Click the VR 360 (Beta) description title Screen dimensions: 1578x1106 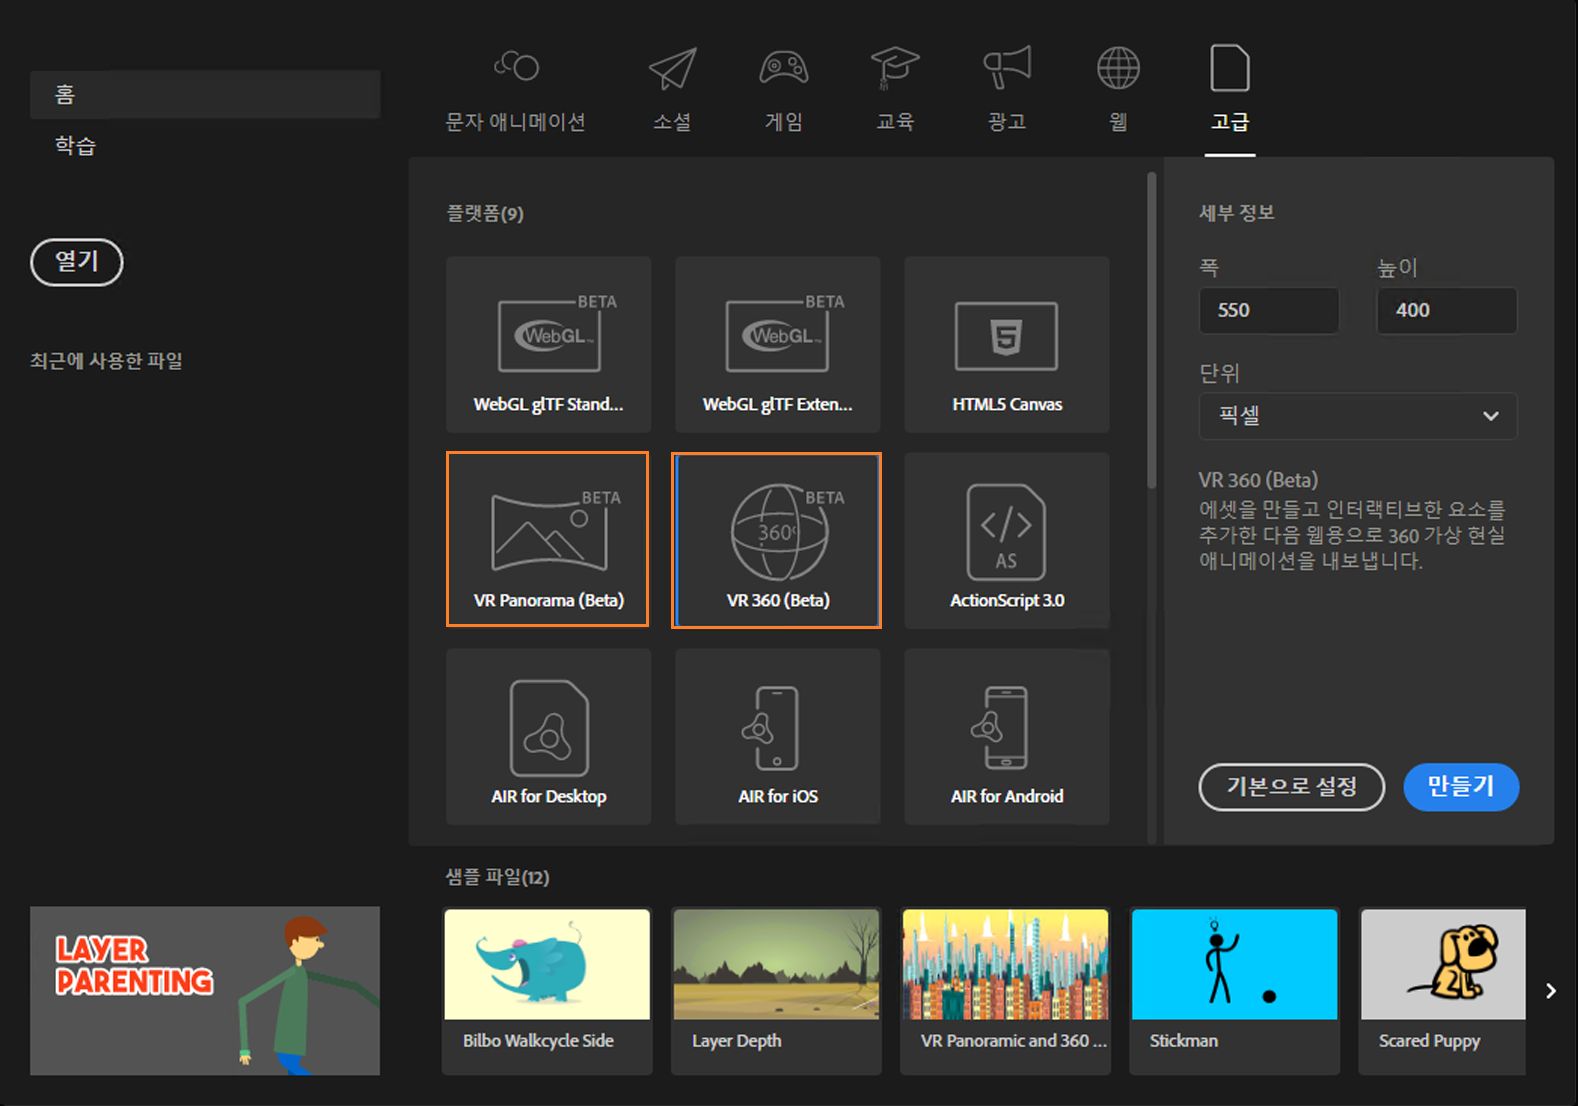pos(1258,480)
